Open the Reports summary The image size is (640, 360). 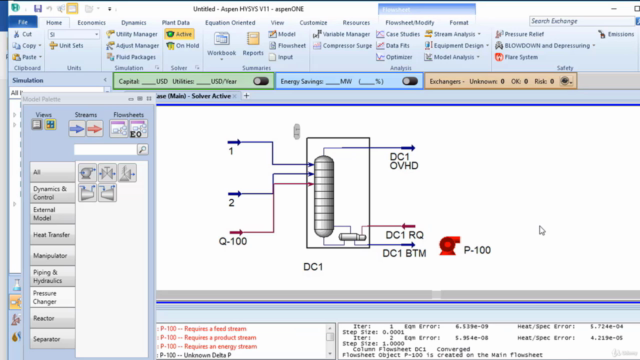[x=253, y=44]
